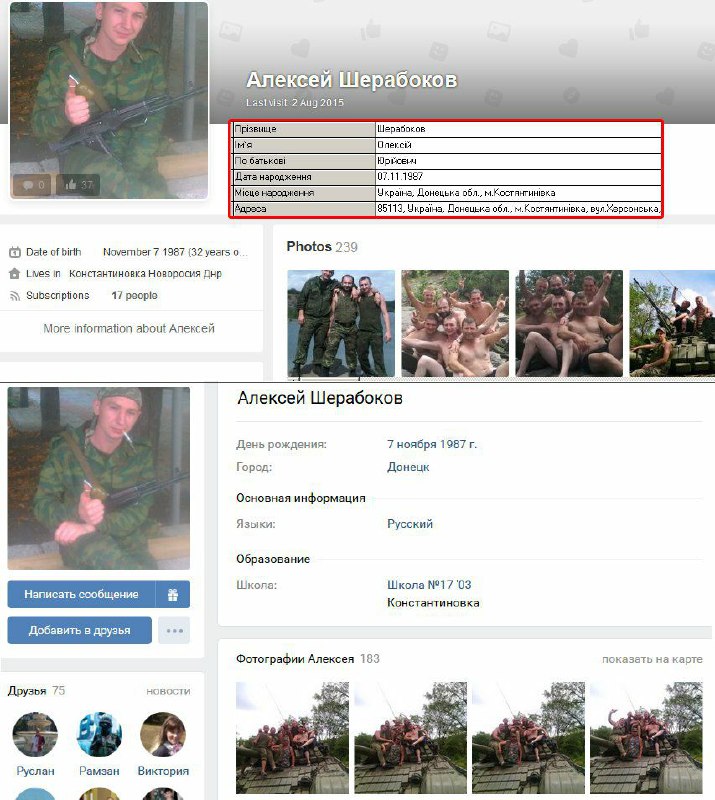Click the новости link in friends block

pos(168,691)
